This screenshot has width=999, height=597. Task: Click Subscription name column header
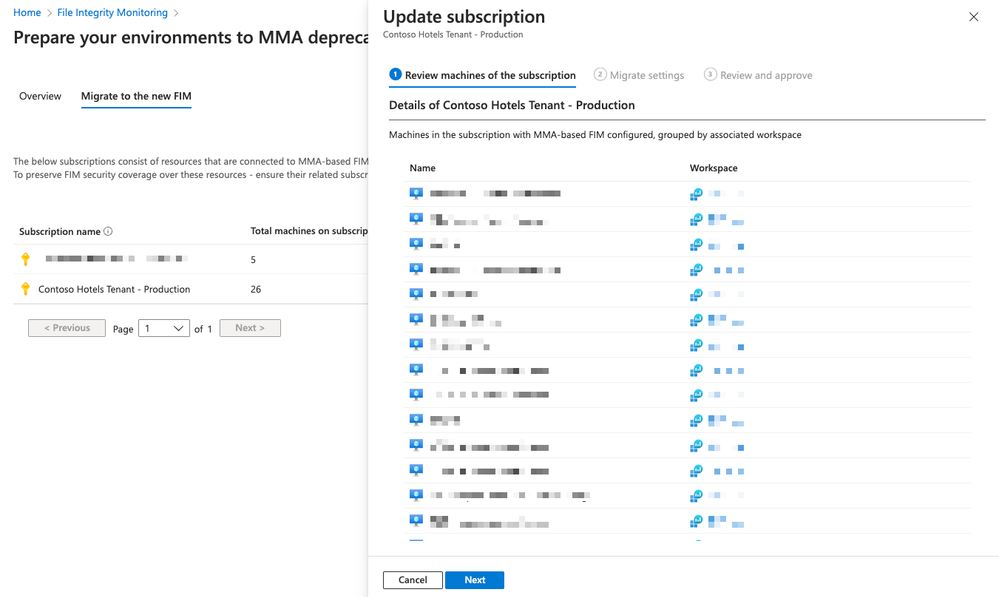(60, 231)
